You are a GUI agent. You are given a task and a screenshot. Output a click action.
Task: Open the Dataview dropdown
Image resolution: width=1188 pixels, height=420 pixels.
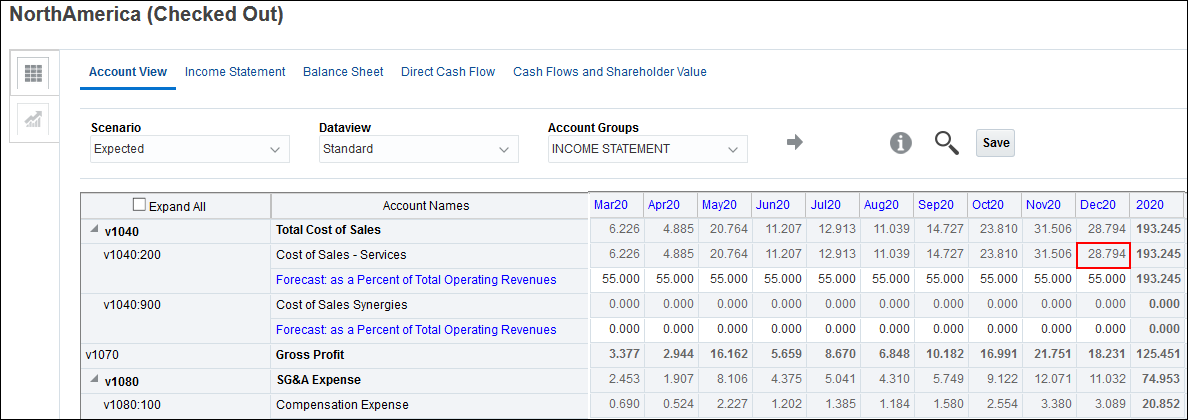tap(418, 149)
